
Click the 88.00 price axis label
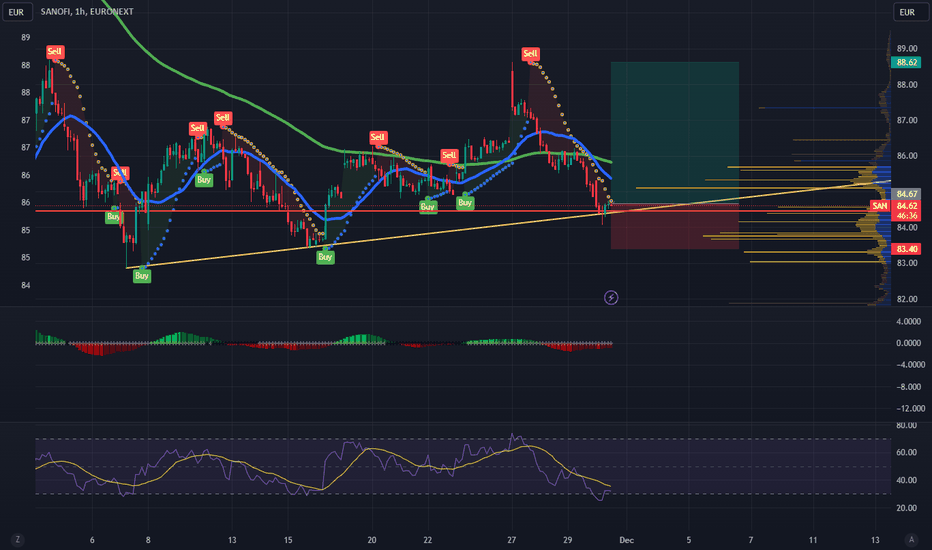907,85
